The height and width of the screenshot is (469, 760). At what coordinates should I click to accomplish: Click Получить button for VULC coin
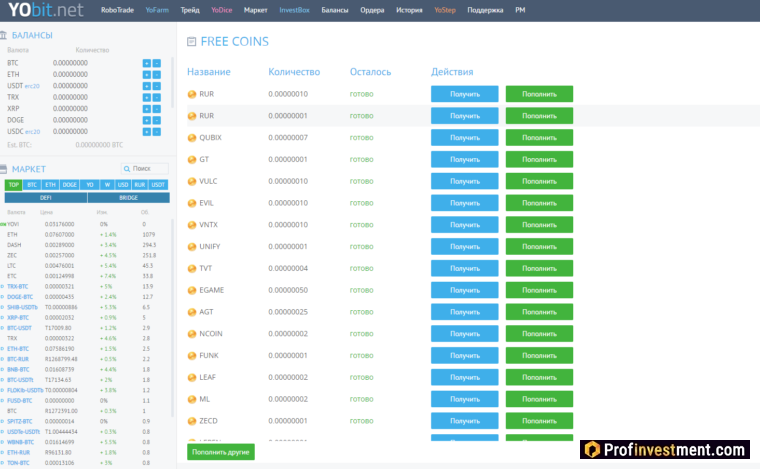click(465, 181)
